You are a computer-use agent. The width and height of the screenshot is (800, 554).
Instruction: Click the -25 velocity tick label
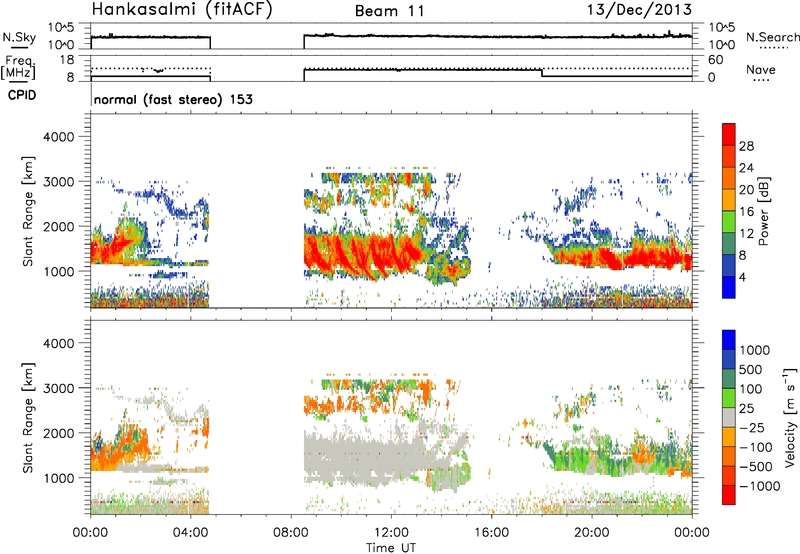click(x=752, y=427)
